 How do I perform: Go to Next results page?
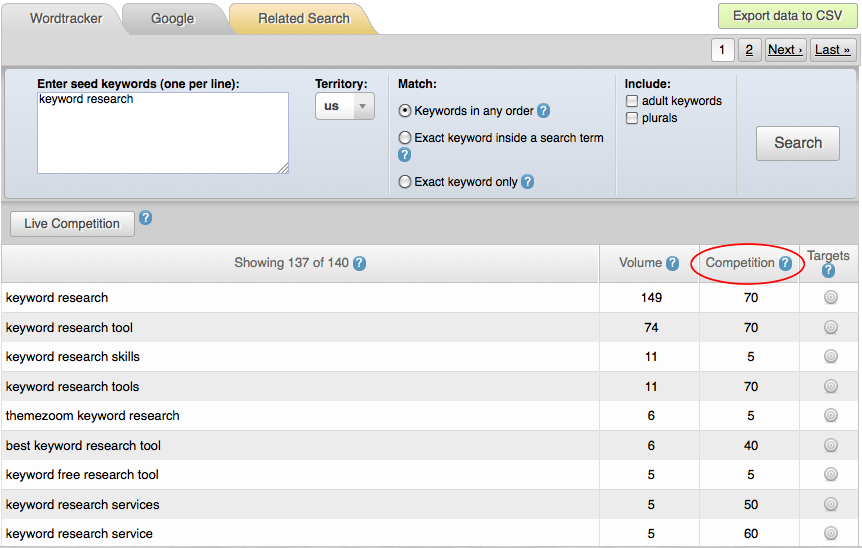point(785,50)
